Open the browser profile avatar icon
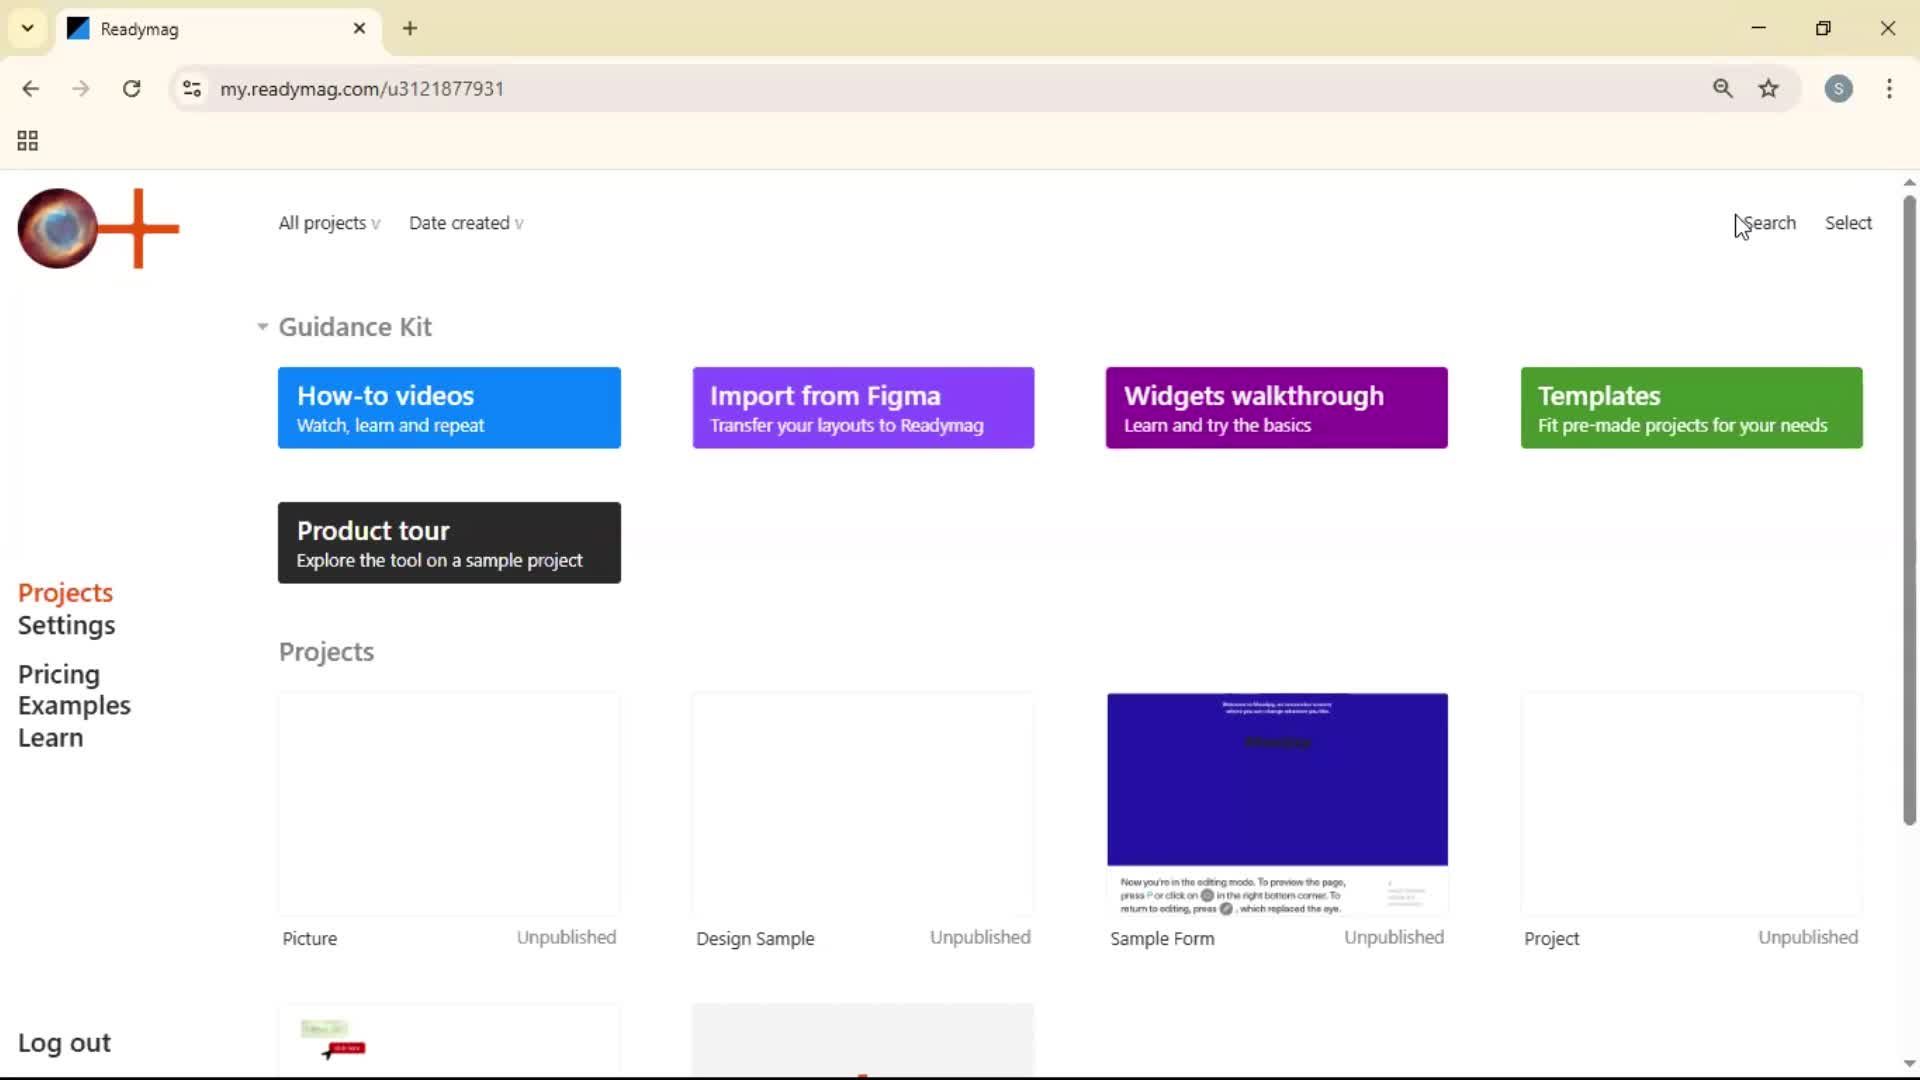The height and width of the screenshot is (1080, 1920). [x=1840, y=88]
